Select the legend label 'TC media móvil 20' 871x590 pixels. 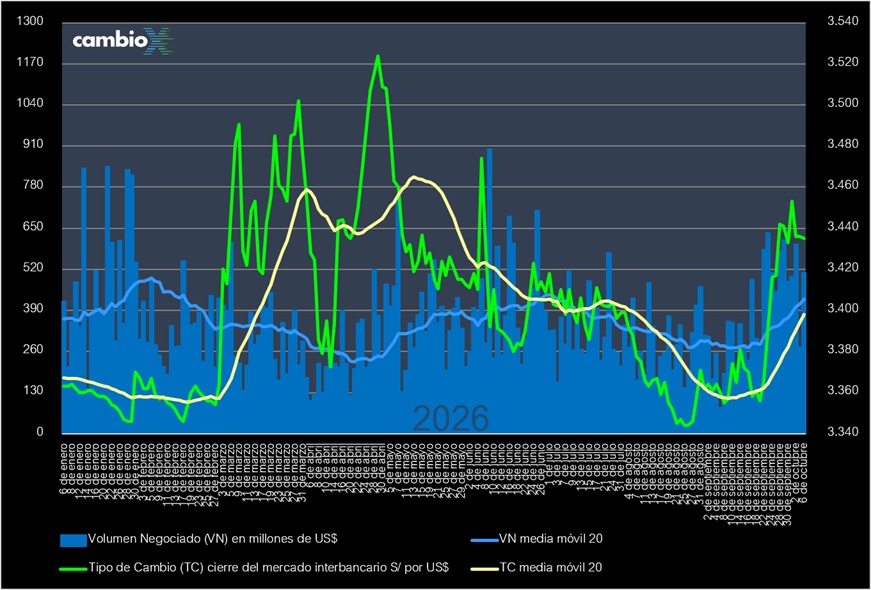(551, 568)
